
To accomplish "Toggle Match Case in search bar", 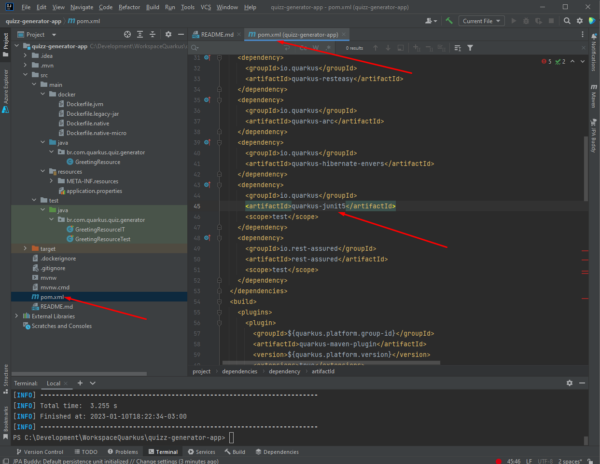I will 303,48.
